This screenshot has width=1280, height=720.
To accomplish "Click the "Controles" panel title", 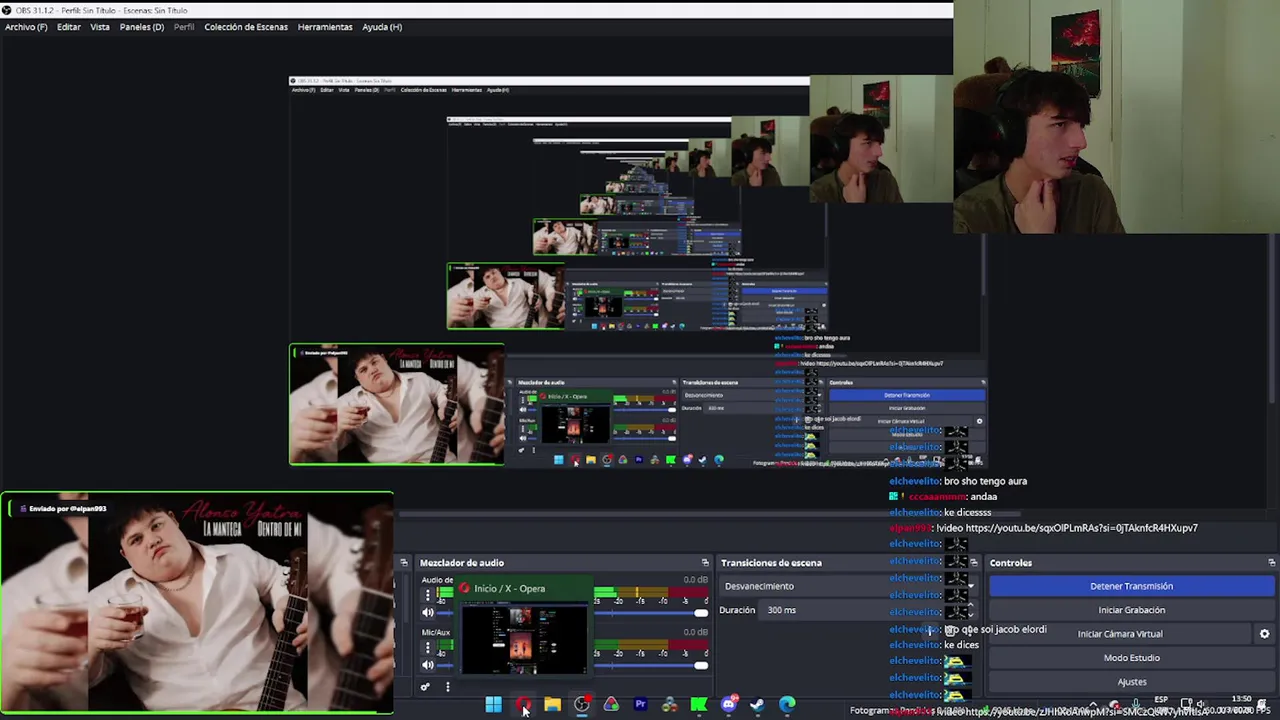I will [x=1011, y=563].
